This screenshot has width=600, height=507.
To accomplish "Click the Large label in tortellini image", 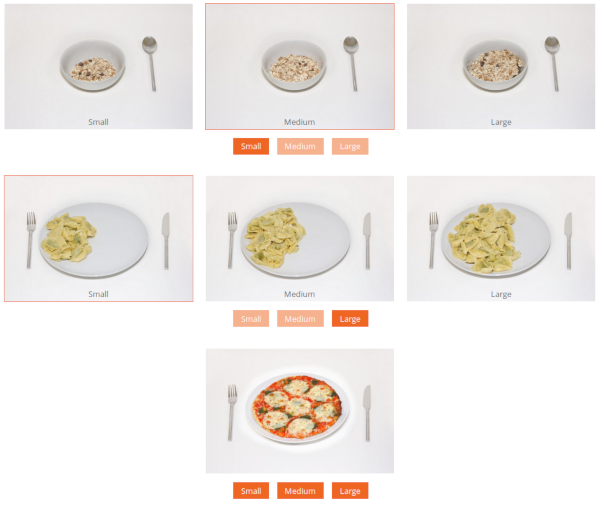I will click(501, 294).
